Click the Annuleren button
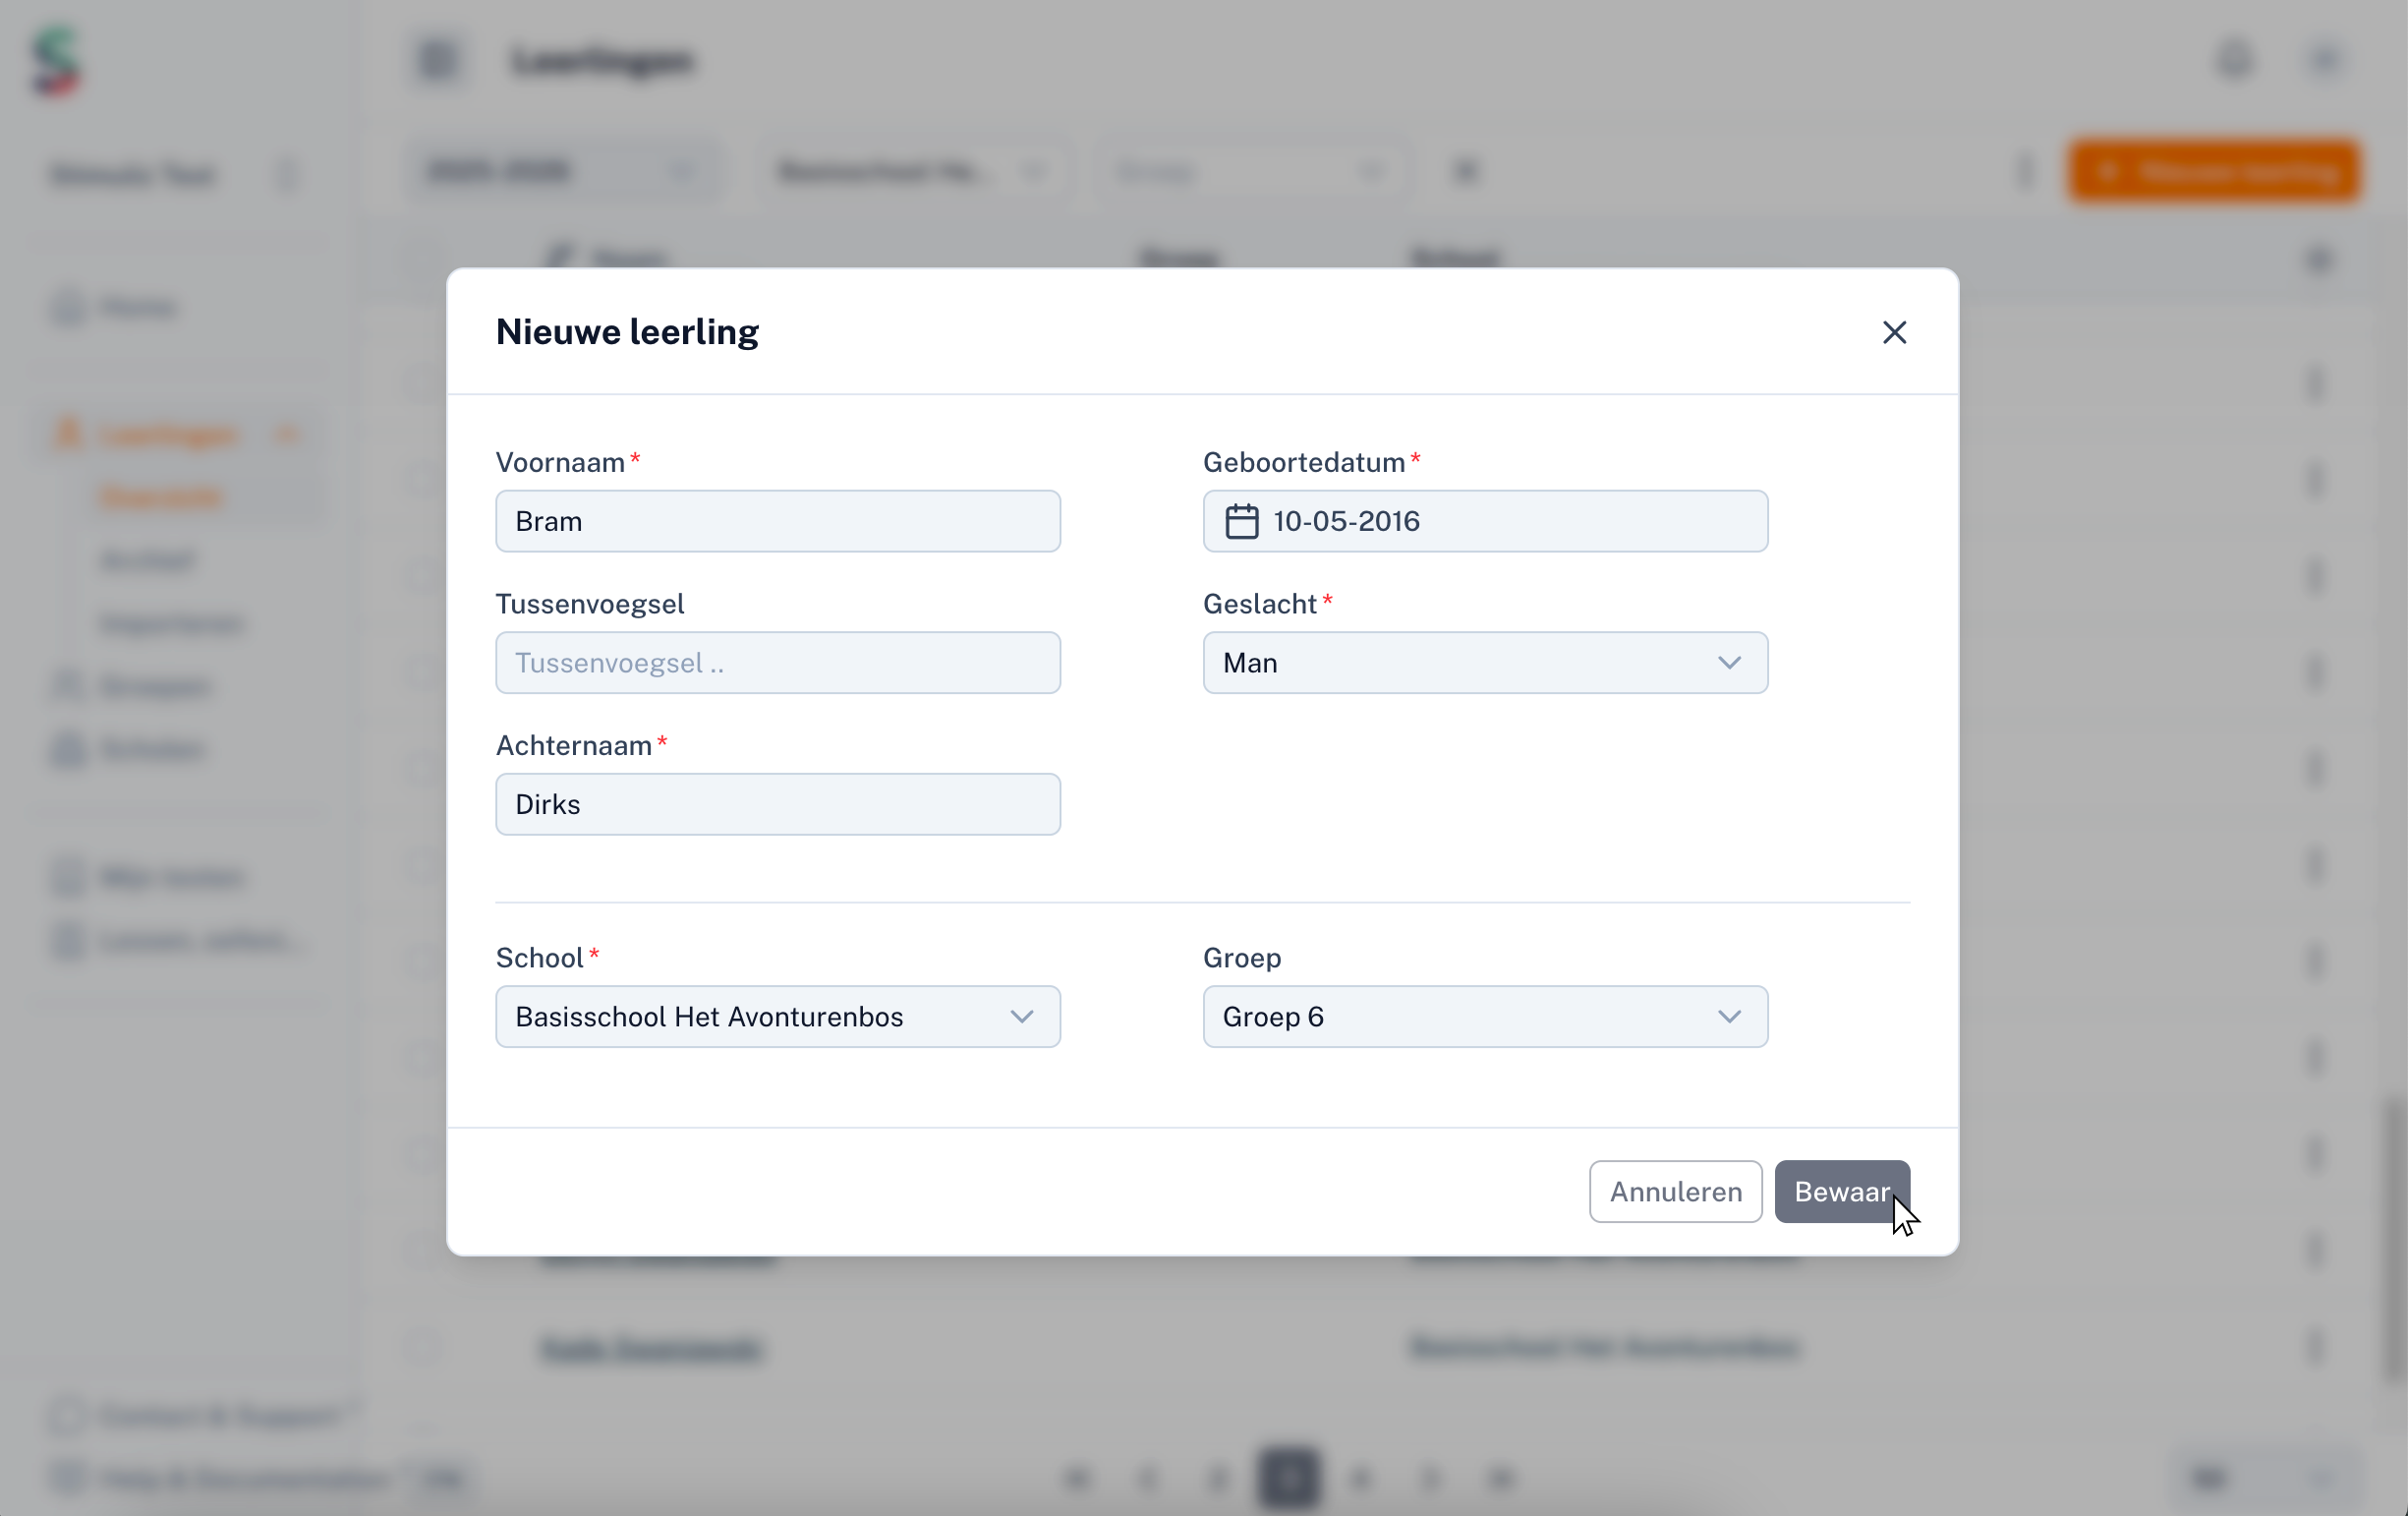 (x=1675, y=1192)
